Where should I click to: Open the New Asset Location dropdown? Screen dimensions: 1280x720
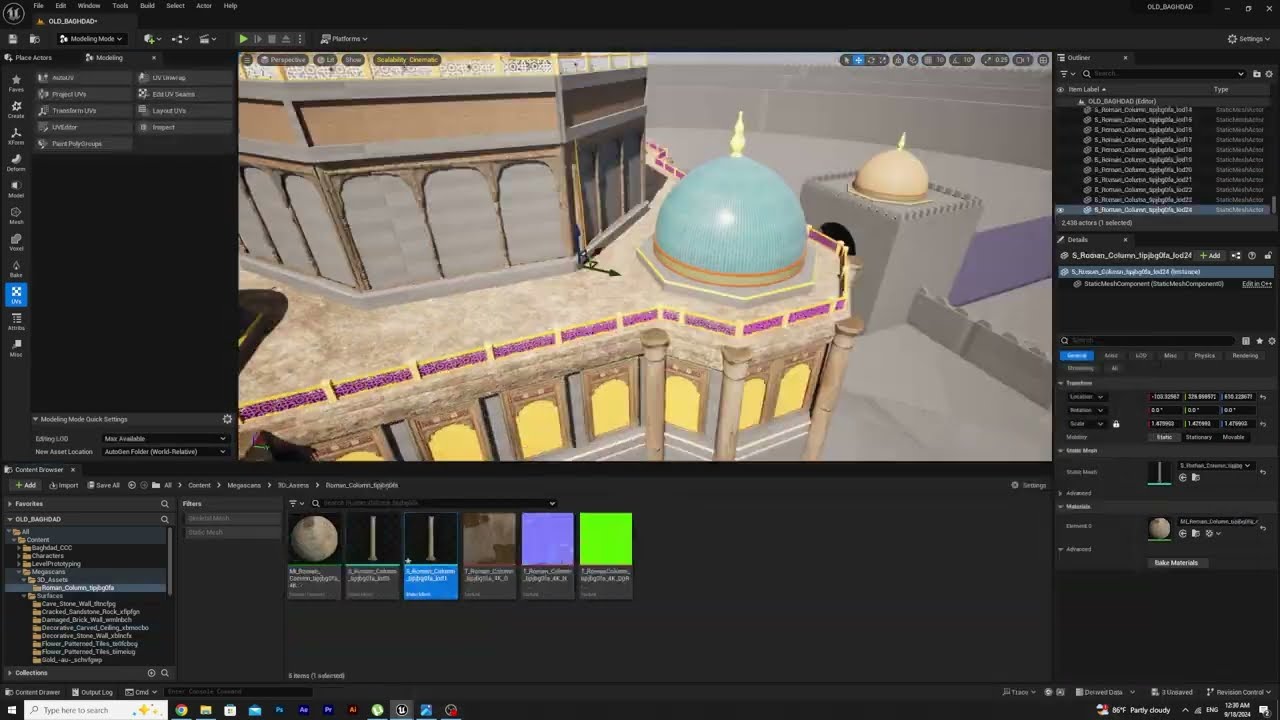[x=165, y=451]
